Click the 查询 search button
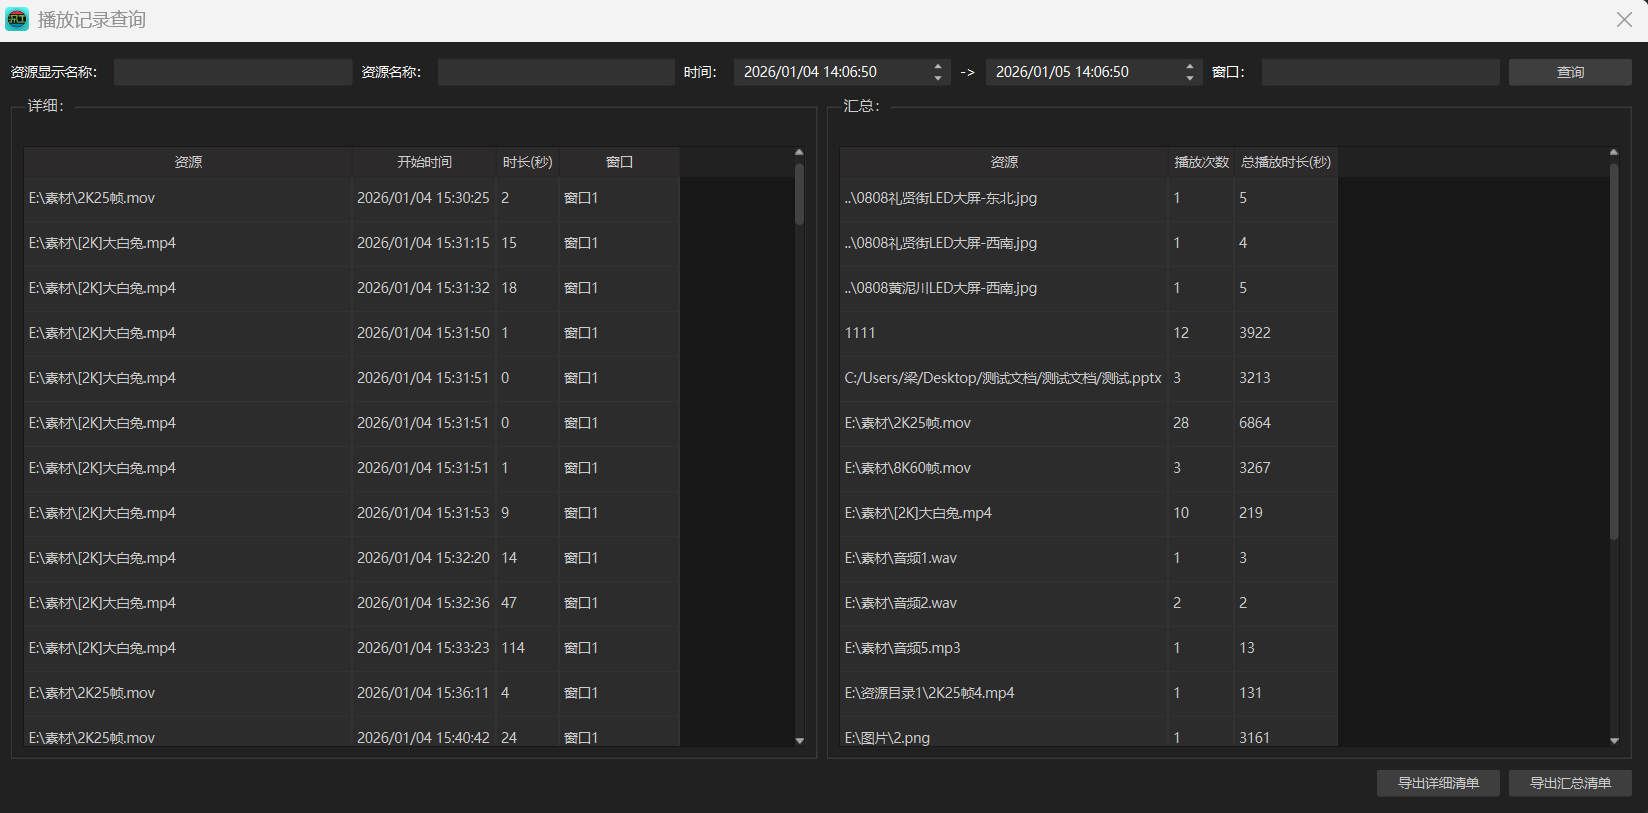Viewport: 1648px width, 813px height. coord(1569,72)
